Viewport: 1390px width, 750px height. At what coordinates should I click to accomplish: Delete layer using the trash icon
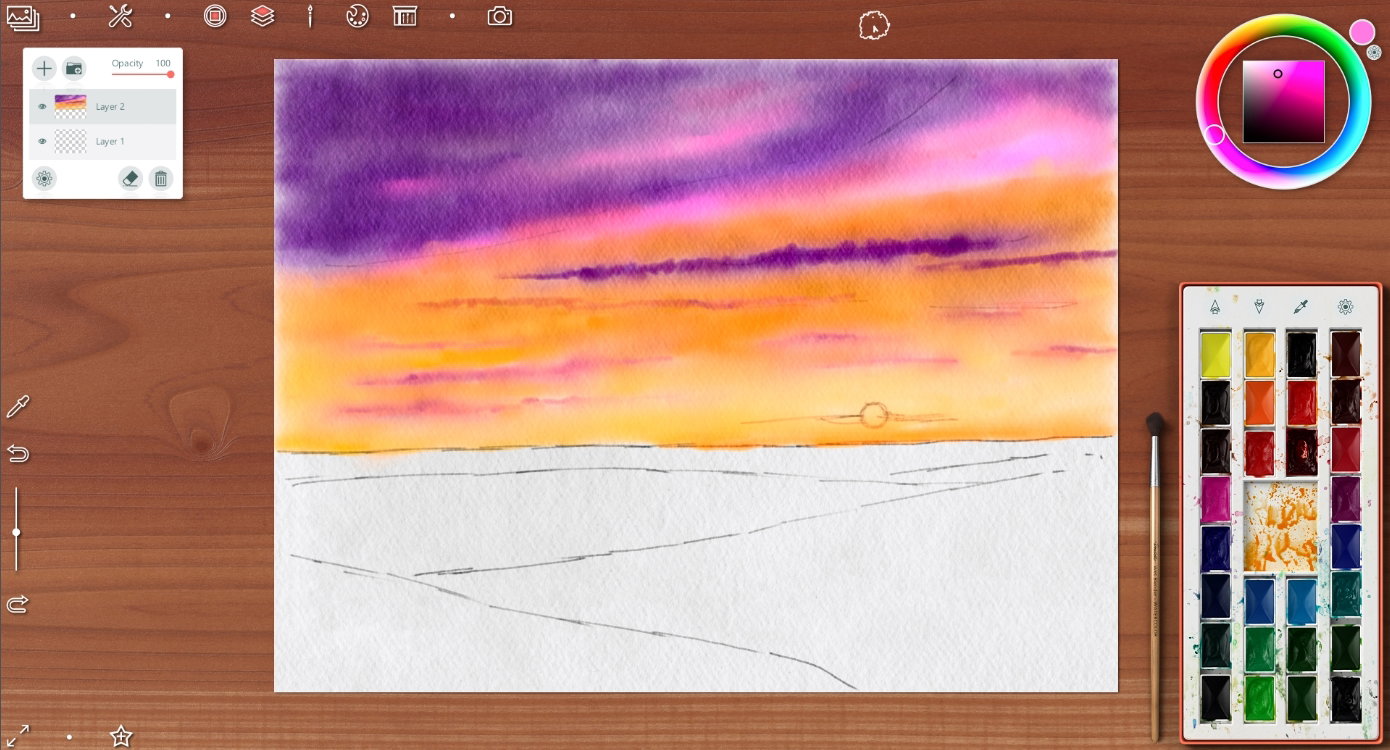tap(161, 179)
